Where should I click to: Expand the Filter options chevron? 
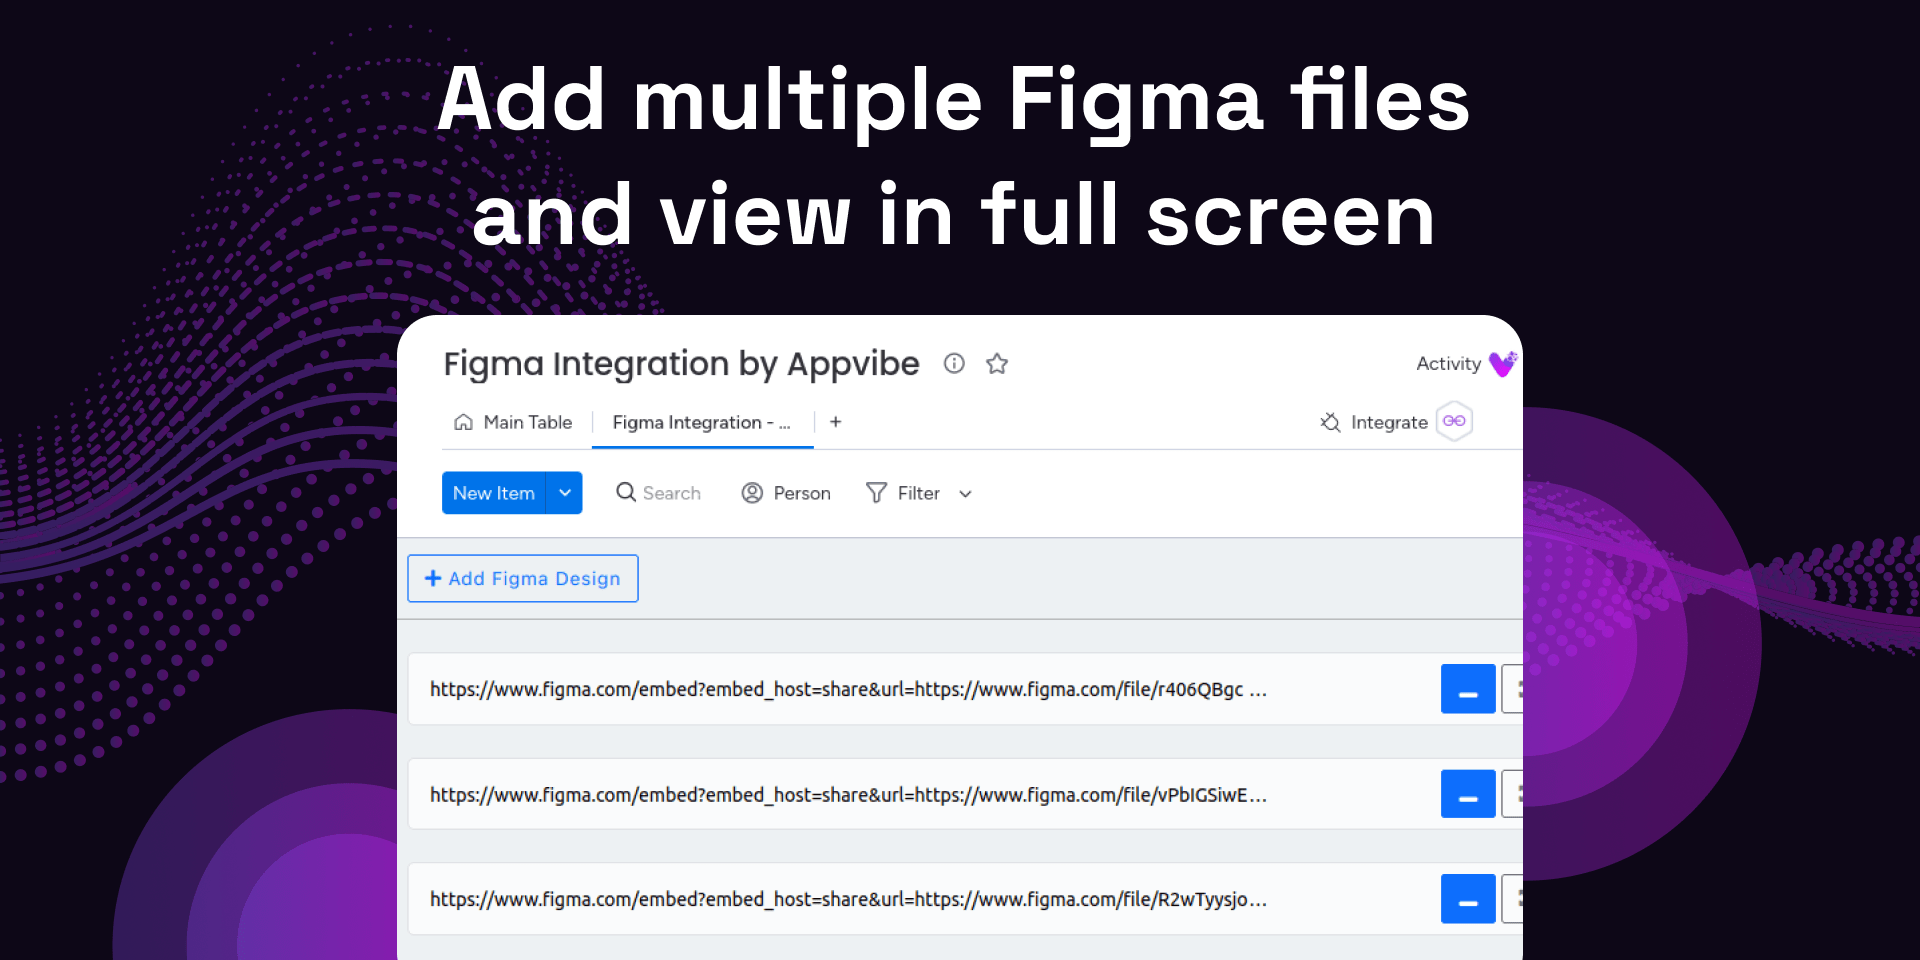pos(963,493)
